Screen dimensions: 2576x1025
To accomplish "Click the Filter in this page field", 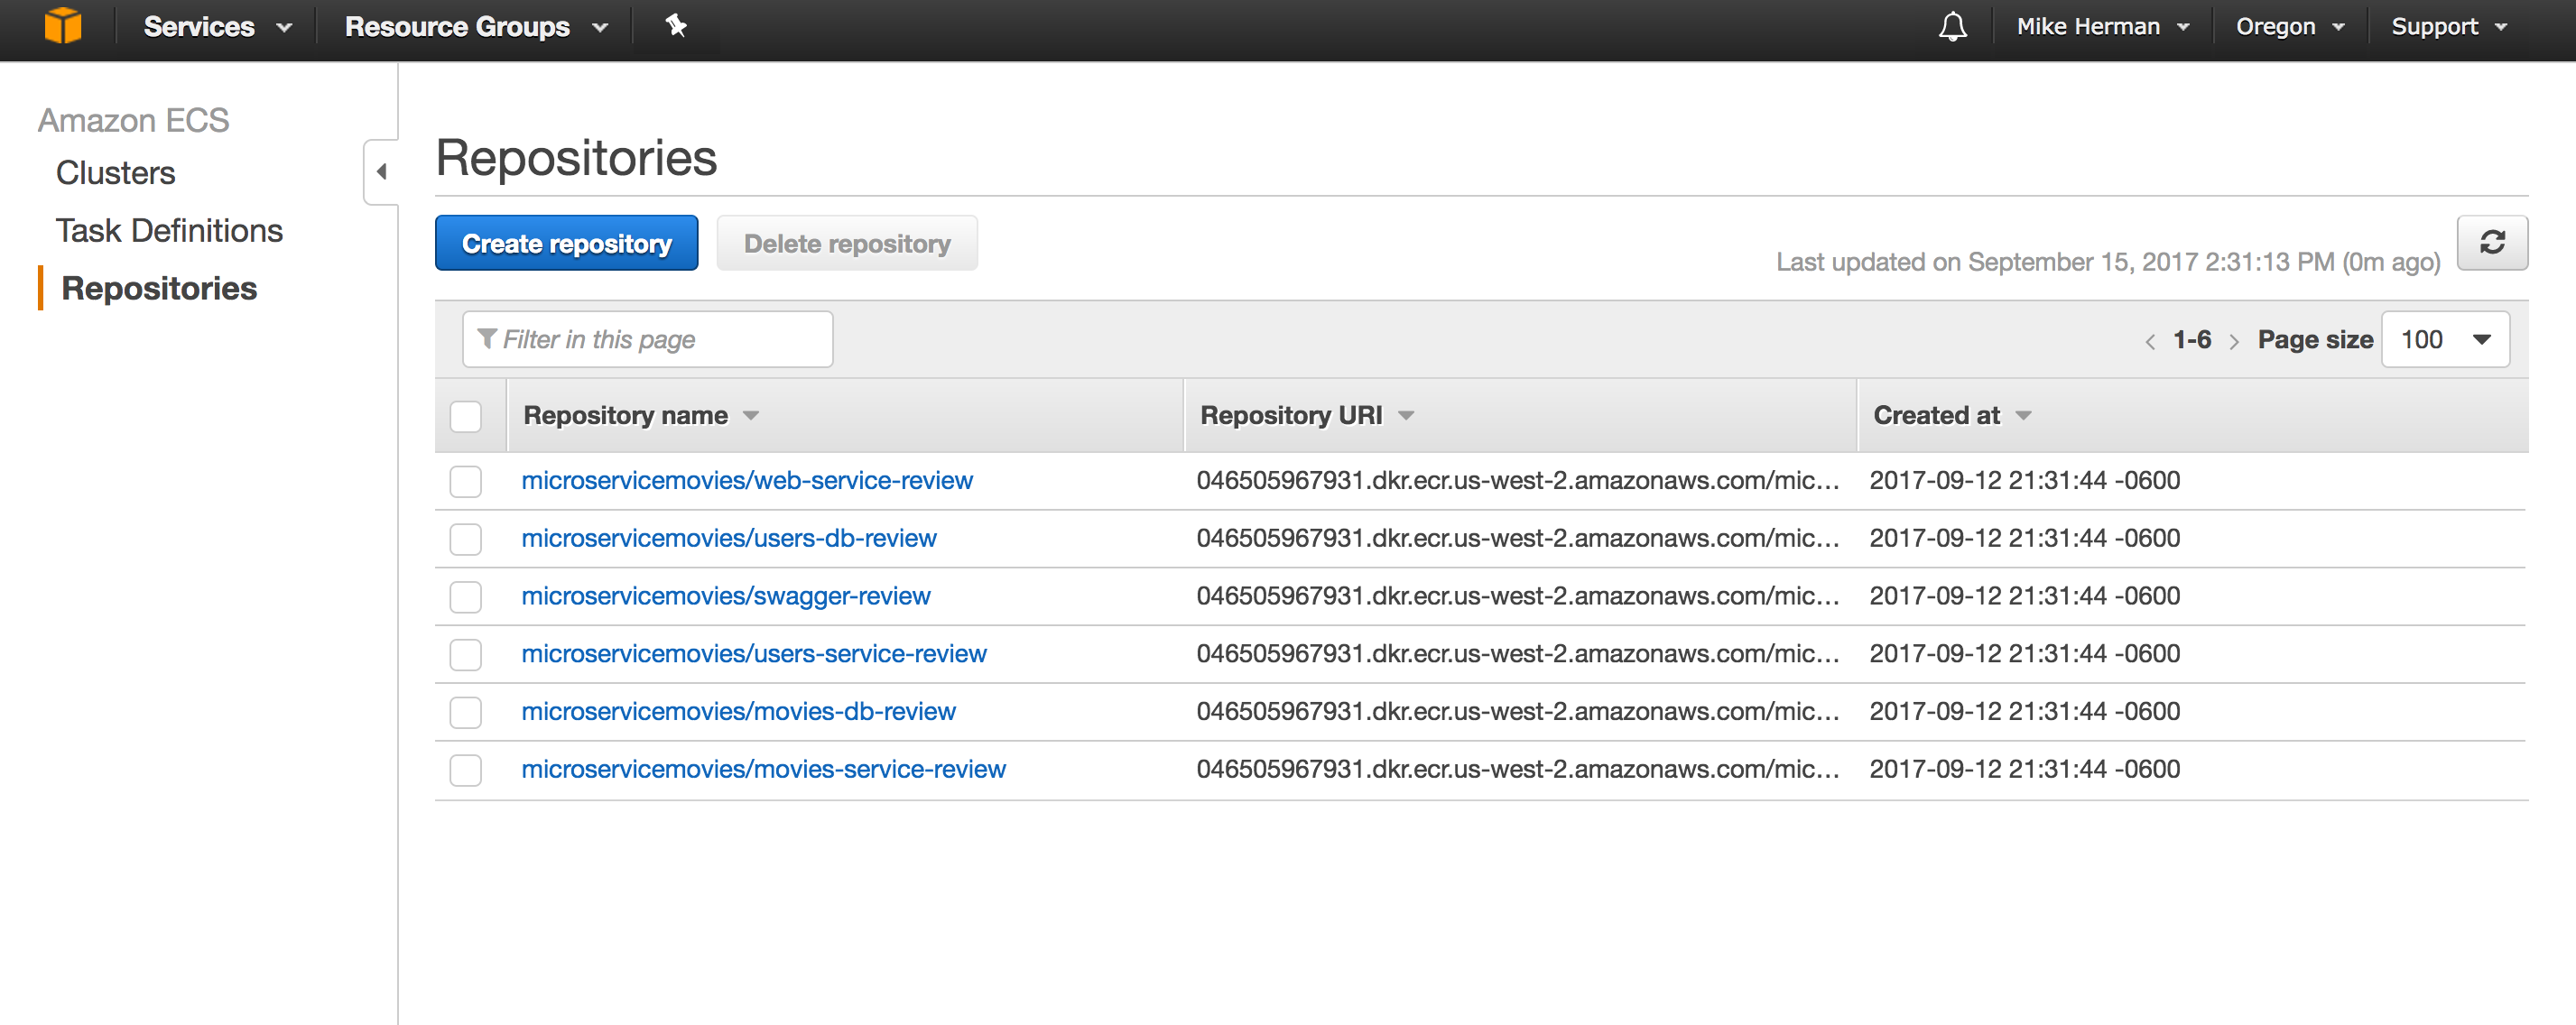I will pos(647,339).
